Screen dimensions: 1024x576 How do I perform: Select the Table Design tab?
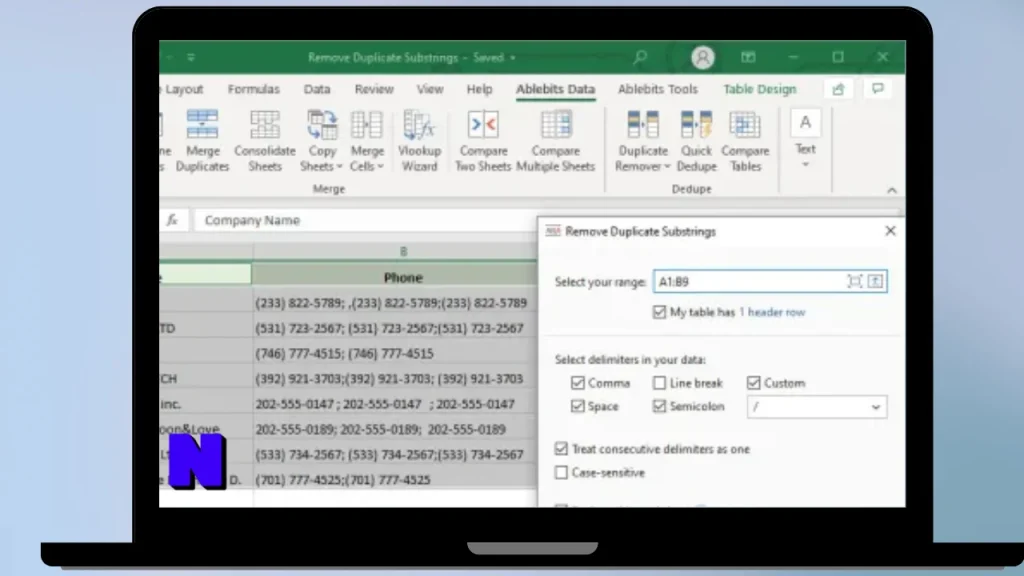pos(760,89)
